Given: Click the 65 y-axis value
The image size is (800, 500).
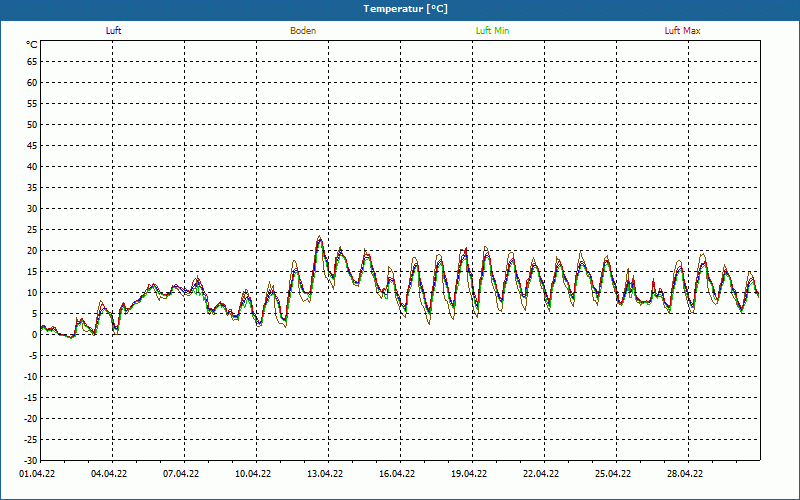Looking at the screenshot, I should (32, 62).
